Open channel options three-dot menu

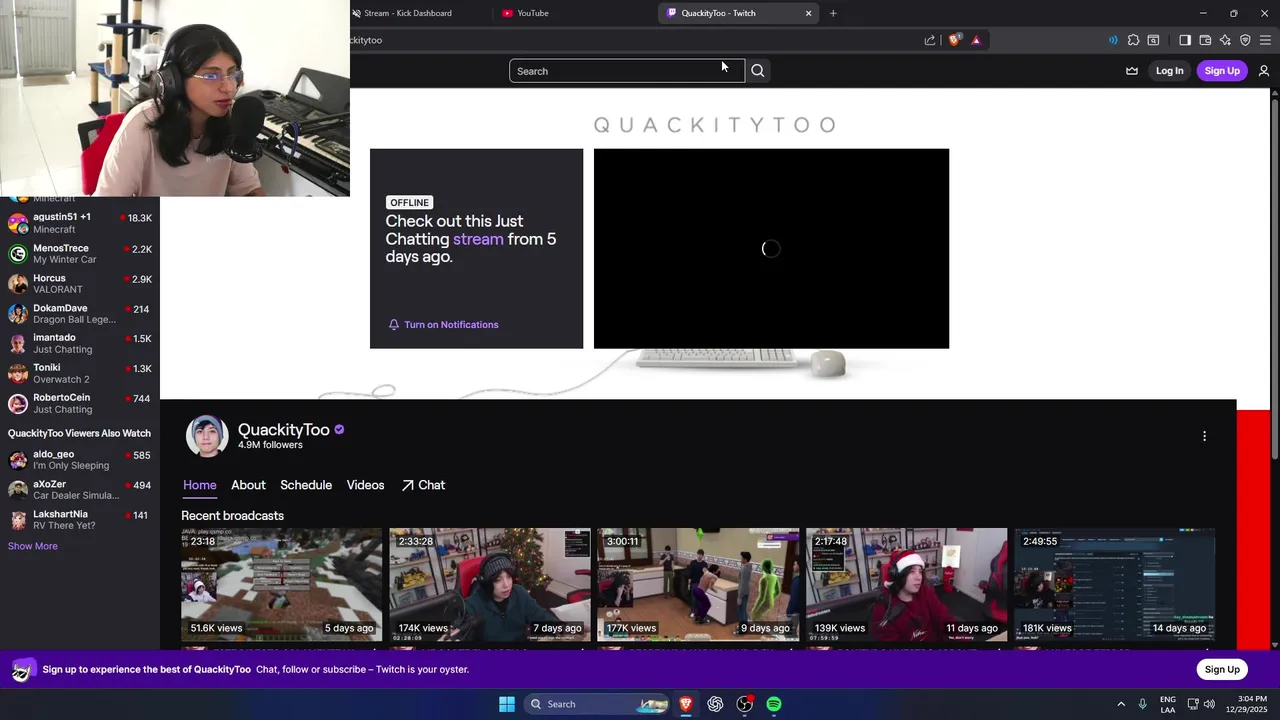point(1204,436)
